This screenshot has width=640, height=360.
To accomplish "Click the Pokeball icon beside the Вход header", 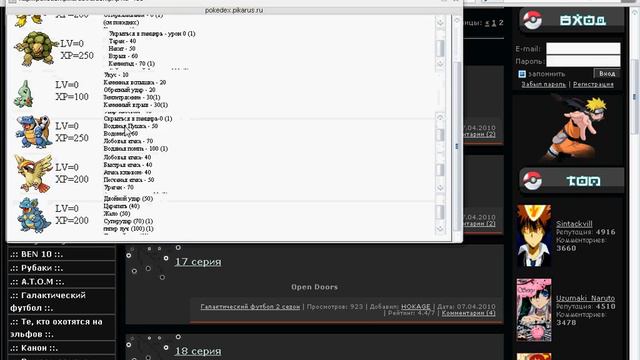I will click(532, 20).
